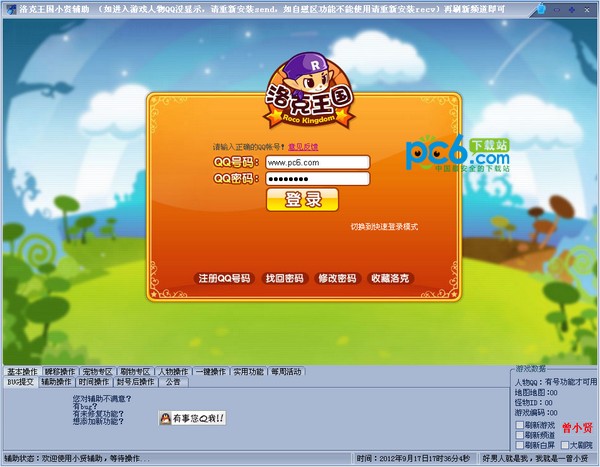Open the 封号后操作 tab
The height and width of the screenshot is (467, 600).
[135, 382]
